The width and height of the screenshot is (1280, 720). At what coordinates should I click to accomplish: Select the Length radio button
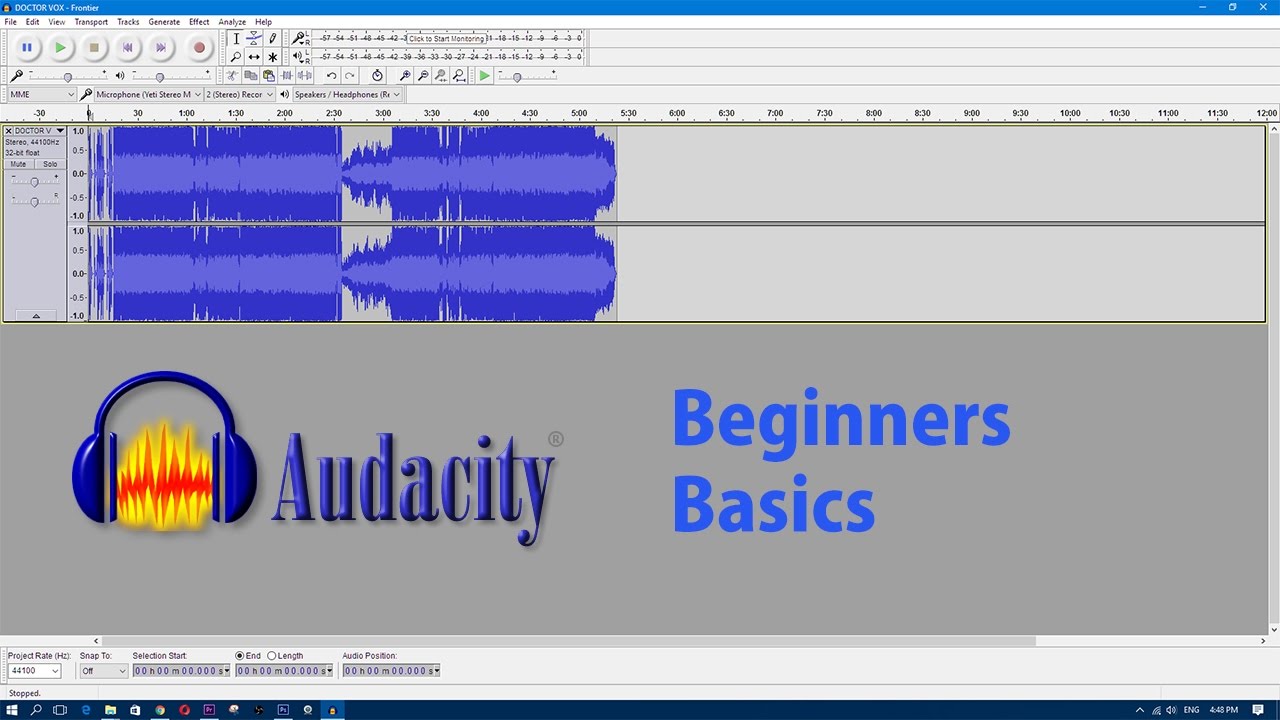[272, 656]
